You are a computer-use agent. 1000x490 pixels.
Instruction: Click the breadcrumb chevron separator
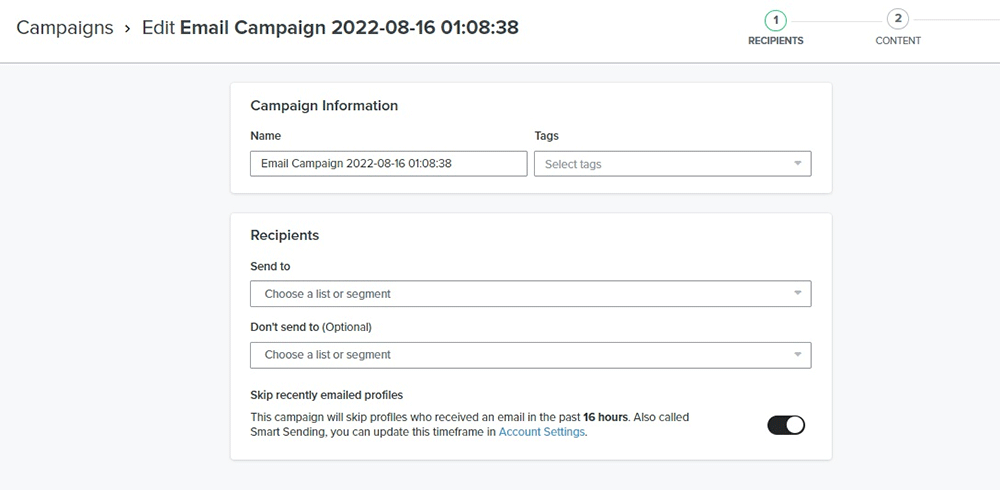[127, 28]
